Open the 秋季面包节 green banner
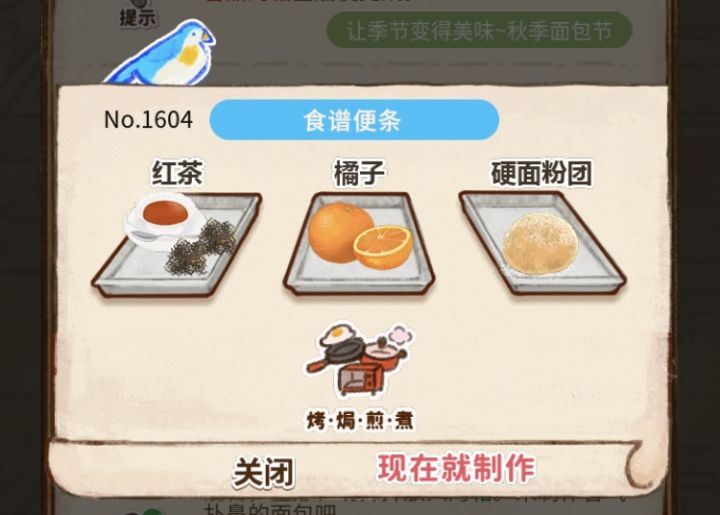This screenshot has width=720, height=515. coord(479,30)
